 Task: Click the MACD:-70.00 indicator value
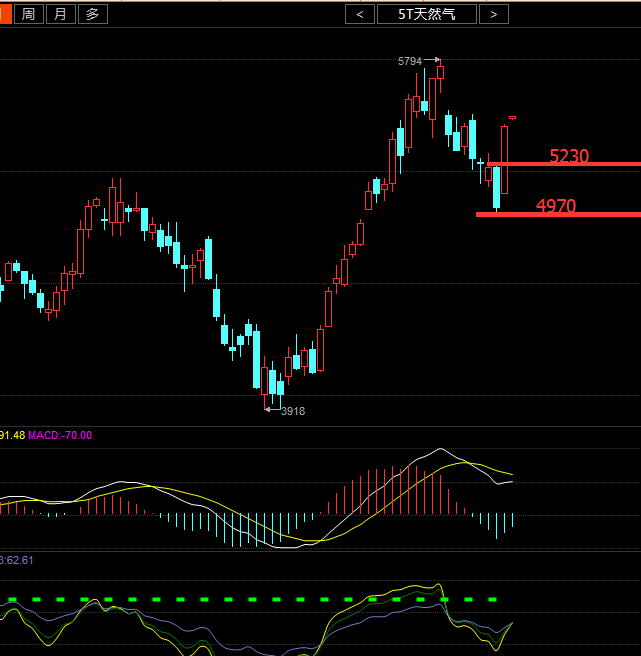click(60, 435)
